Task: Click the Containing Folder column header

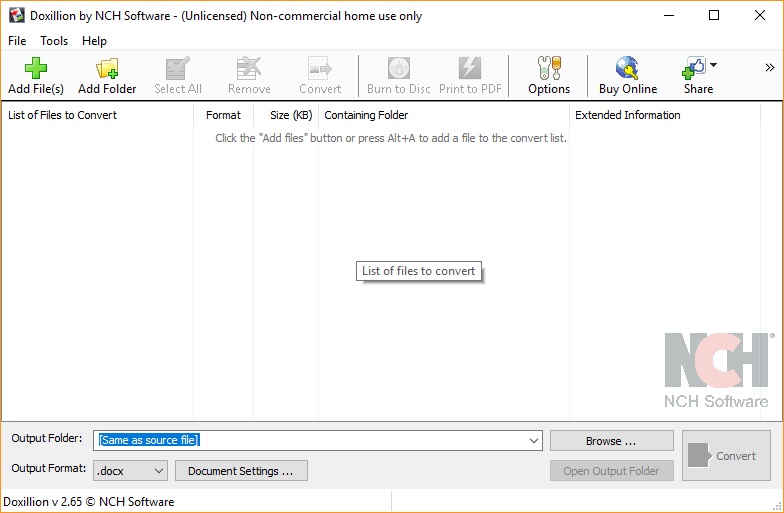Action: click(x=444, y=115)
